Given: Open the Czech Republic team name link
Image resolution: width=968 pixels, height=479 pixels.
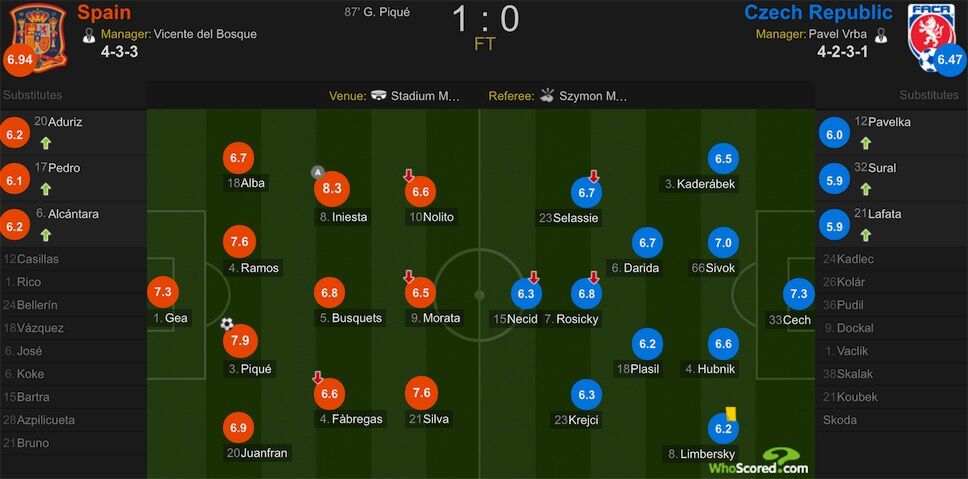Looking at the screenshot, I should [819, 12].
